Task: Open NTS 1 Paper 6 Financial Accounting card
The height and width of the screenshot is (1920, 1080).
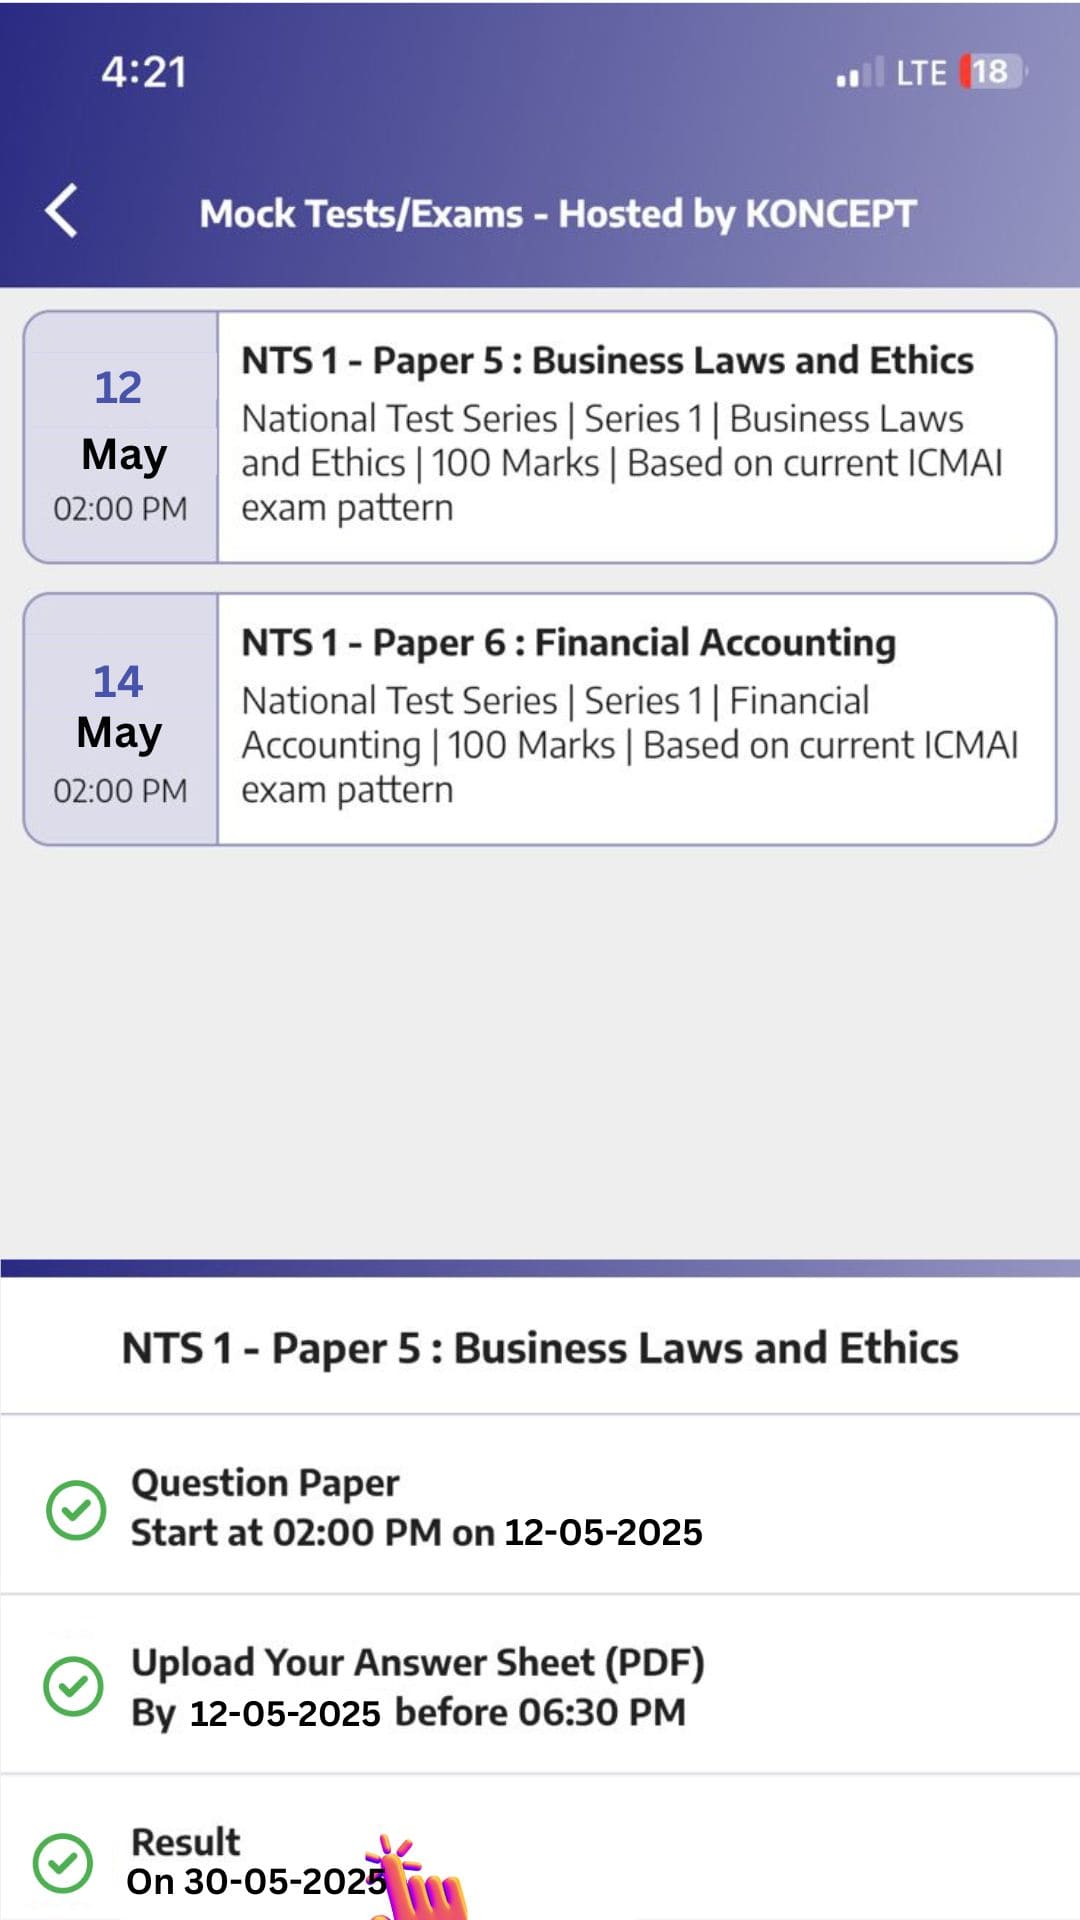Action: [x=636, y=719]
